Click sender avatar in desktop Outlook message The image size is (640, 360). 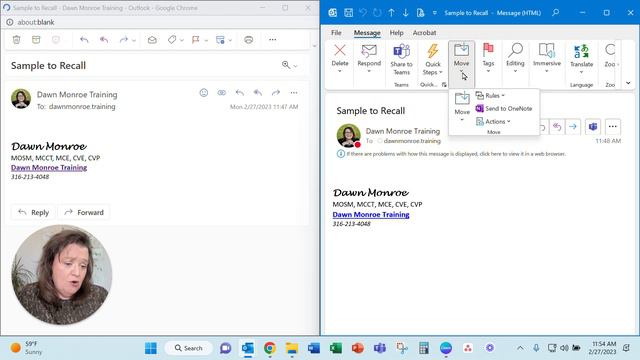tap(349, 136)
